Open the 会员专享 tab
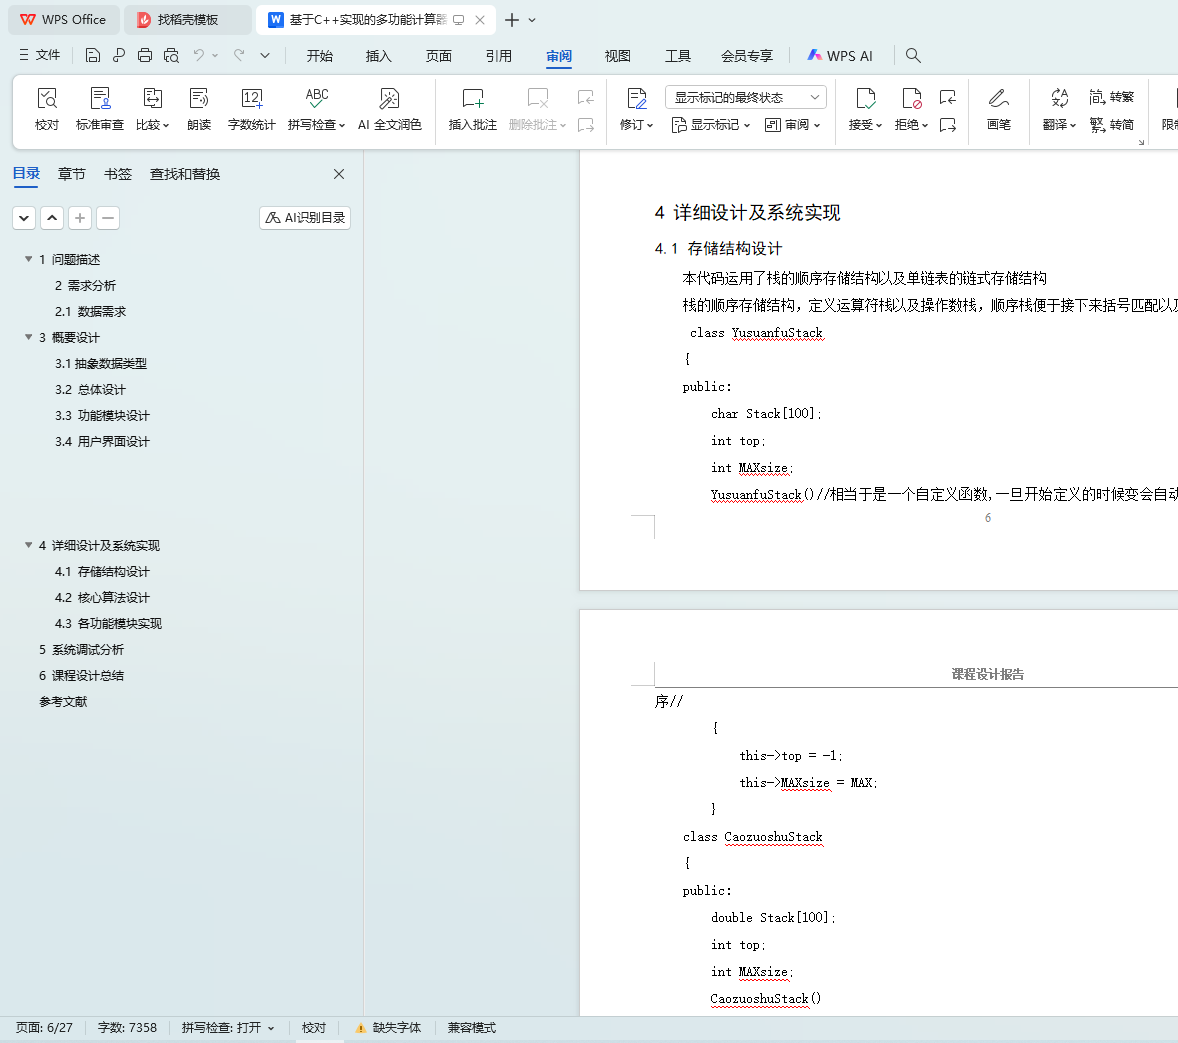 (747, 56)
